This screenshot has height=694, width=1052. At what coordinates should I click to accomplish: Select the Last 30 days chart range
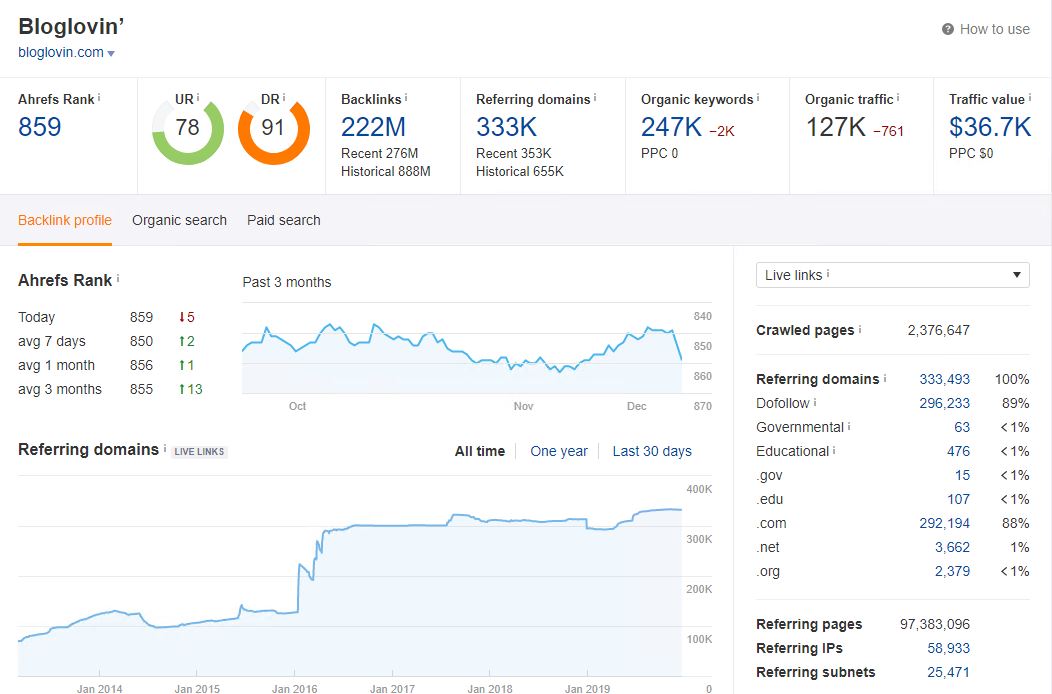(x=652, y=451)
